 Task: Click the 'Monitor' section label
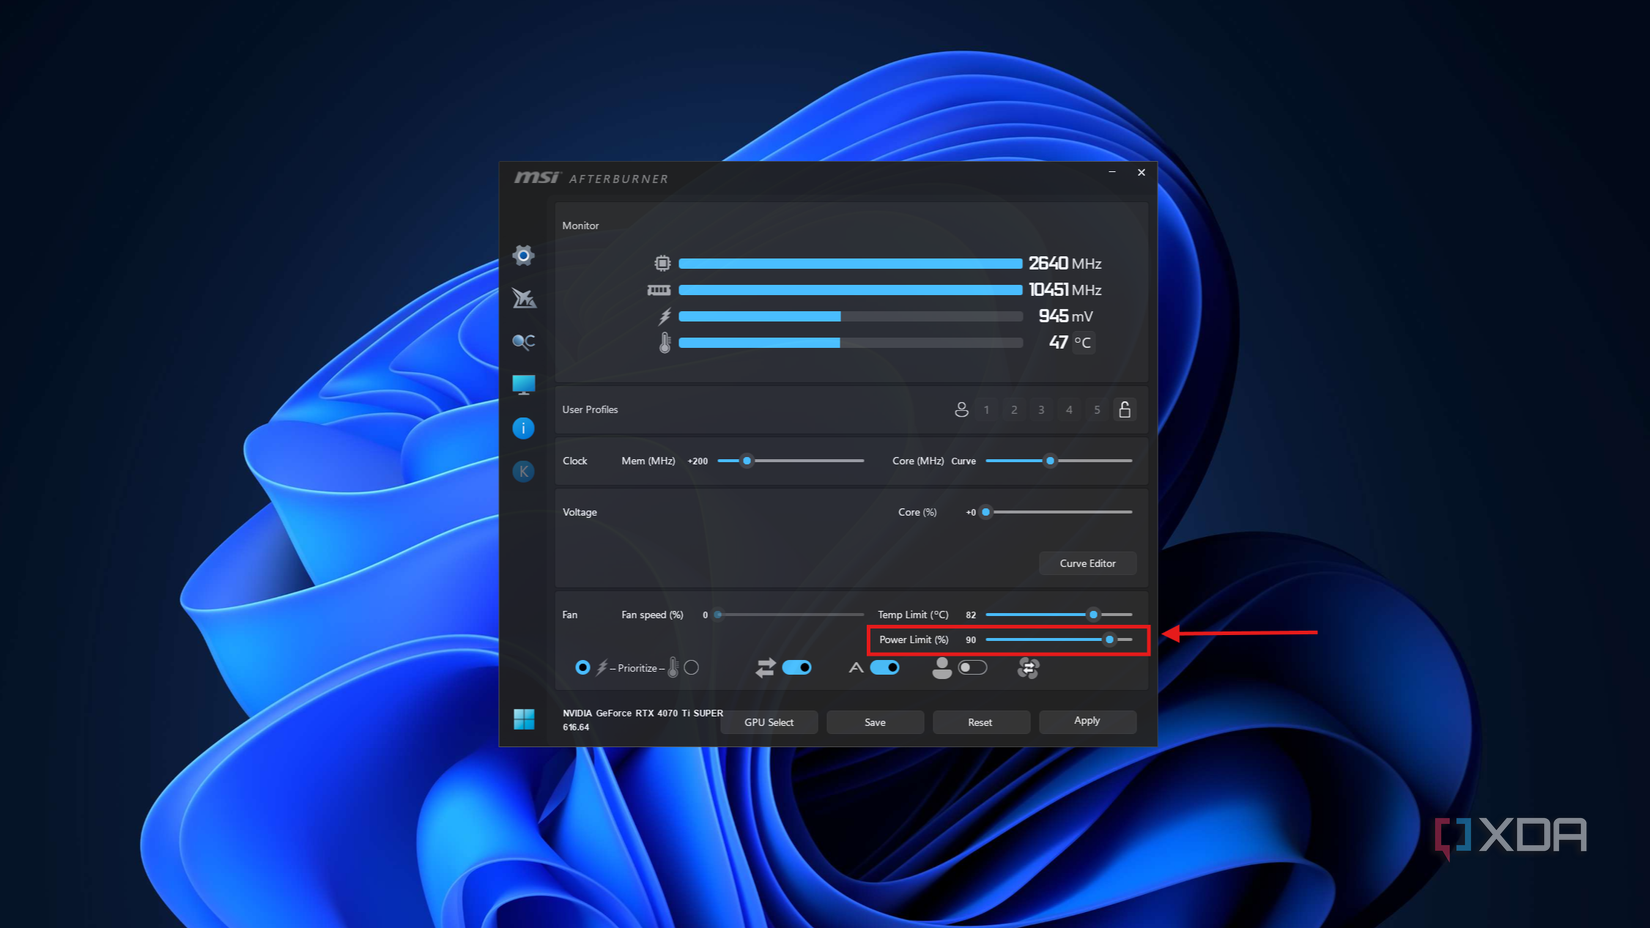[x=581, y=226]
